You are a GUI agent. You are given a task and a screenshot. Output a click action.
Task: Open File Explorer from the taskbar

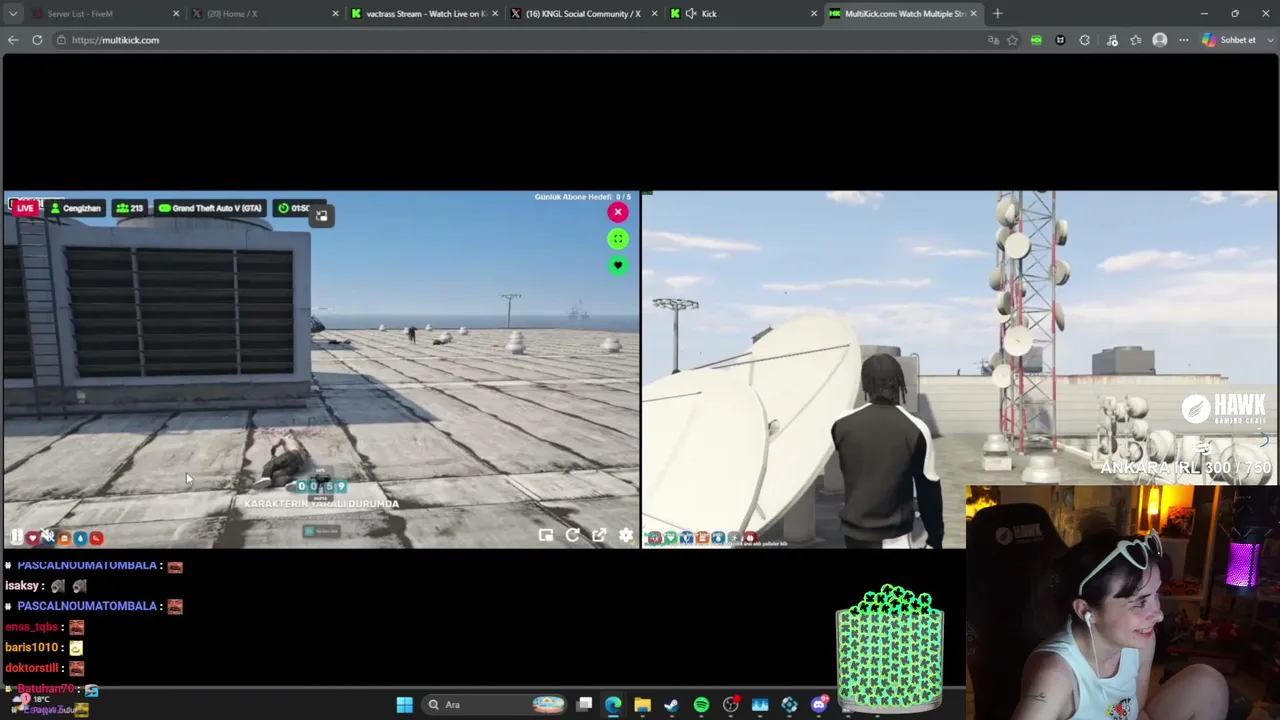(x=642, y=705)
